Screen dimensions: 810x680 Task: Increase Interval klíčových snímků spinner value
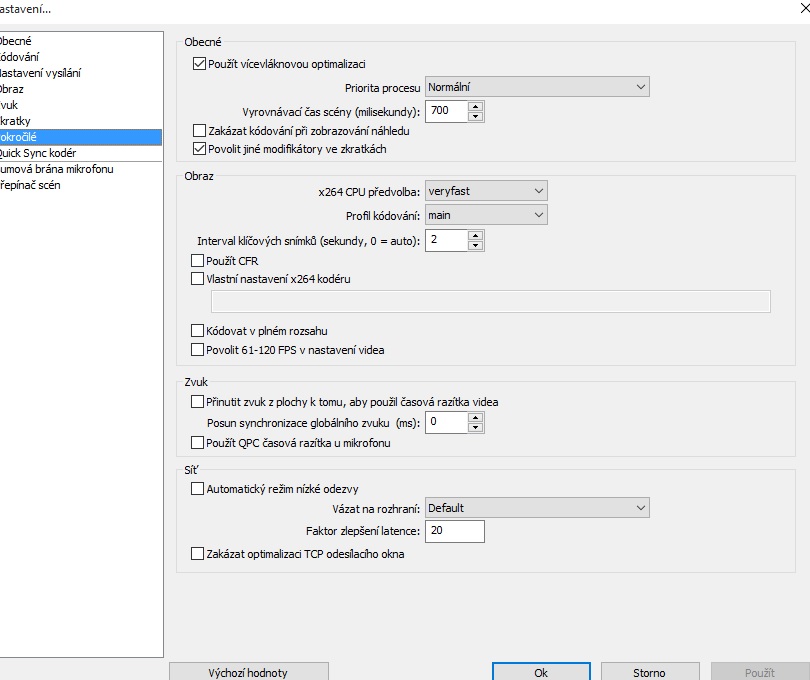pos(476,235)
